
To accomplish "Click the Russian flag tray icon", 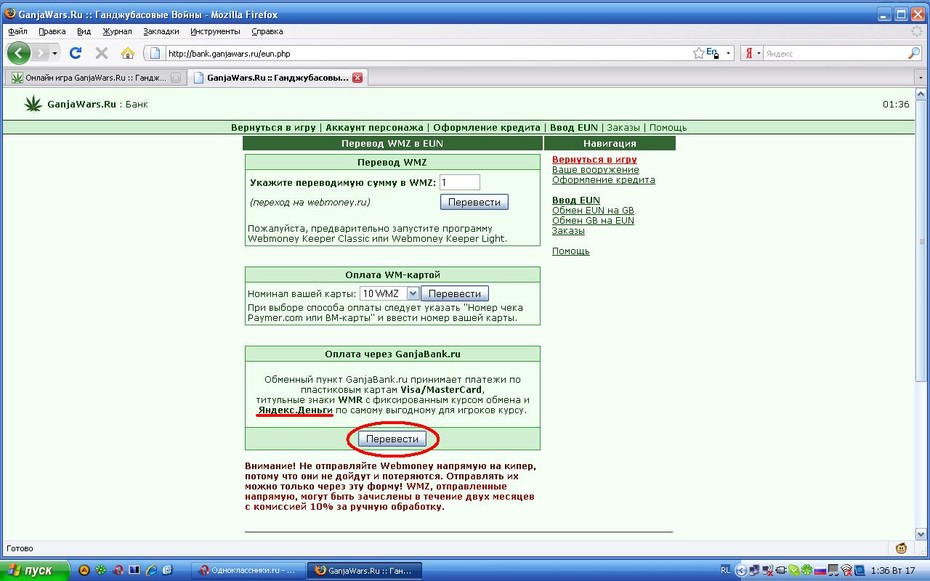I will coord(820,570).
